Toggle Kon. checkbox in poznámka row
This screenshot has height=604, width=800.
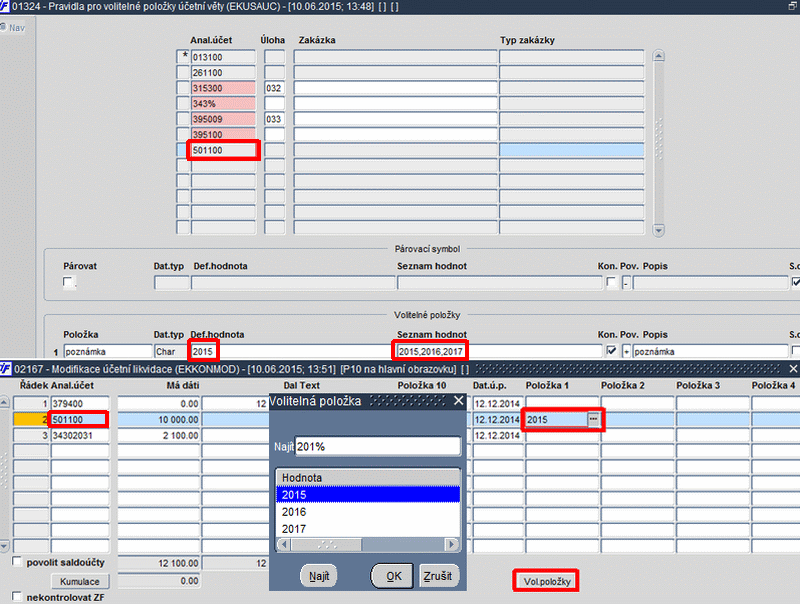coord(611,351)
